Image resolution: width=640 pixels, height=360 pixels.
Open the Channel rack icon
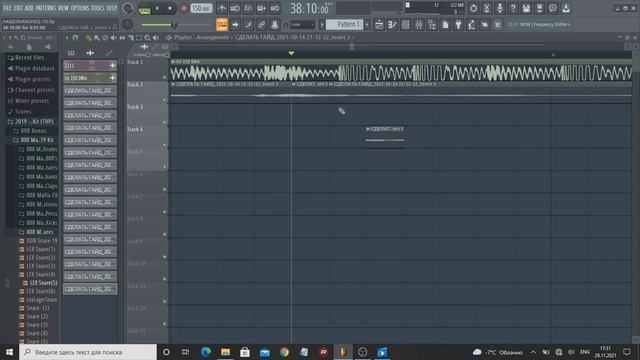405,24
